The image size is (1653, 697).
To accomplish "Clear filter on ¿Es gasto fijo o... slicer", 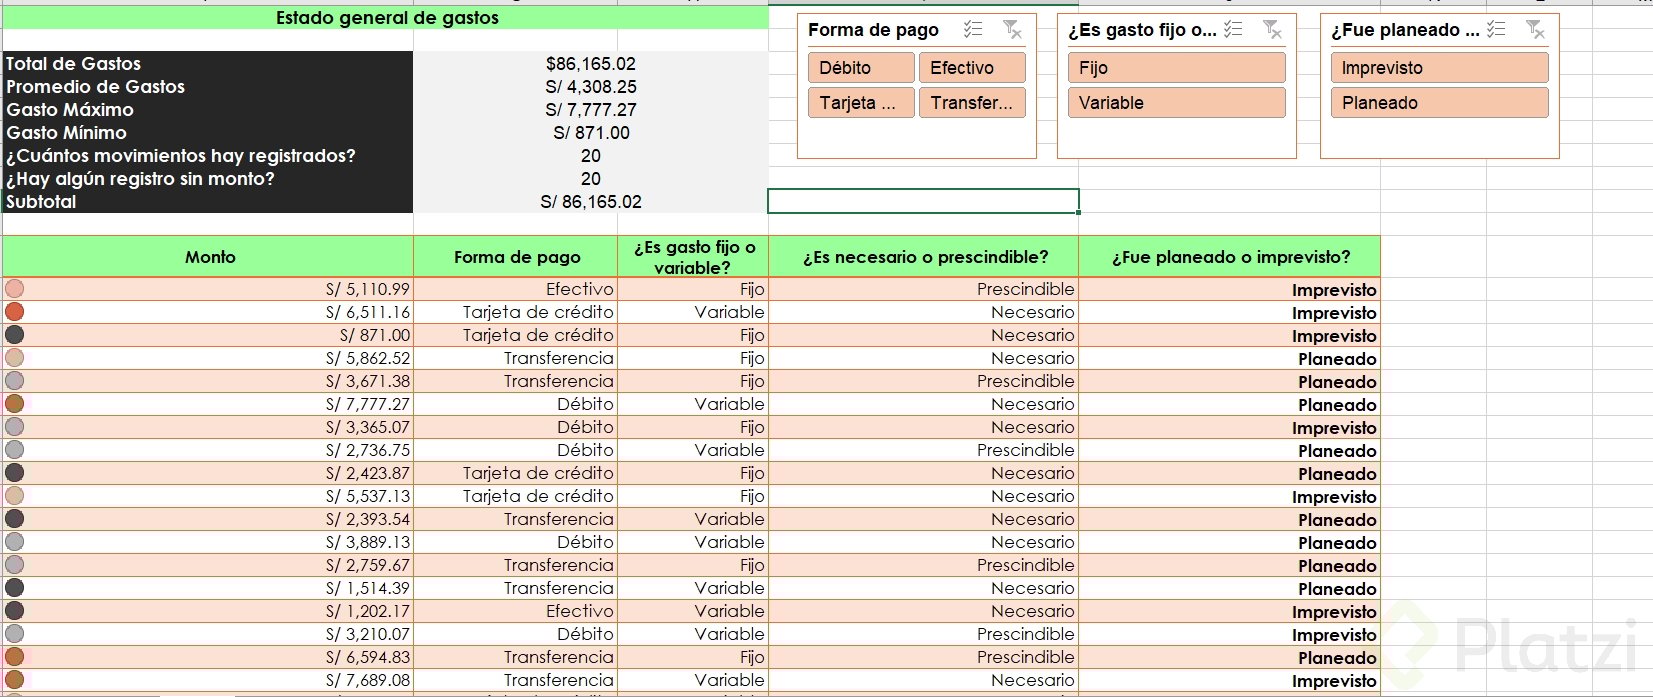I will (1272, 30).
